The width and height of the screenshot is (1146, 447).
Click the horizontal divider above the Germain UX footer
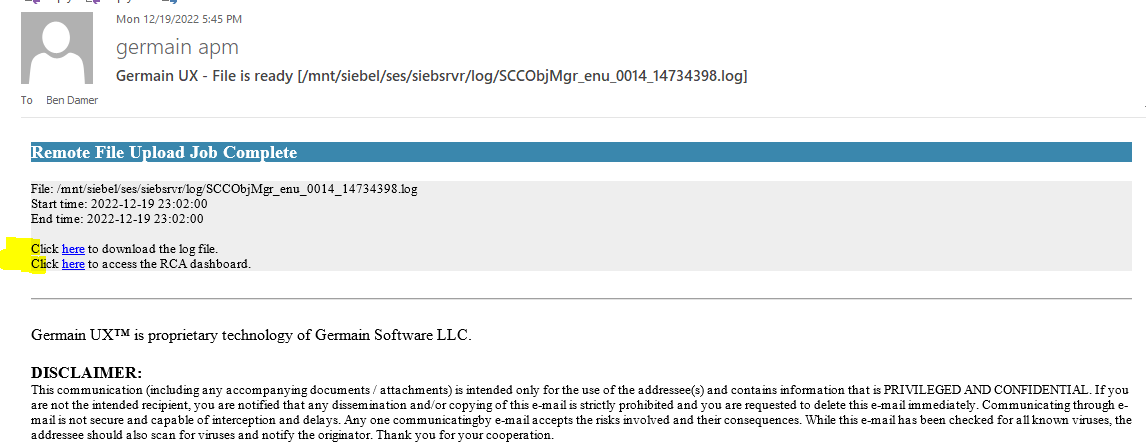(x=580, y=298)
